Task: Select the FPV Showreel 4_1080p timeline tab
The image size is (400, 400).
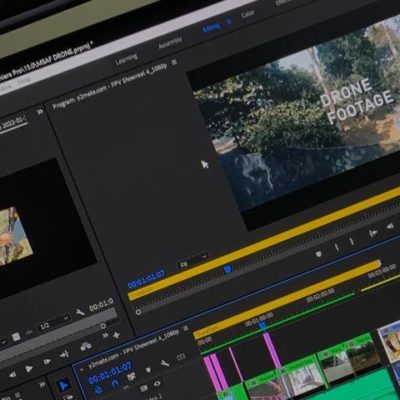Action: point(134,348)
